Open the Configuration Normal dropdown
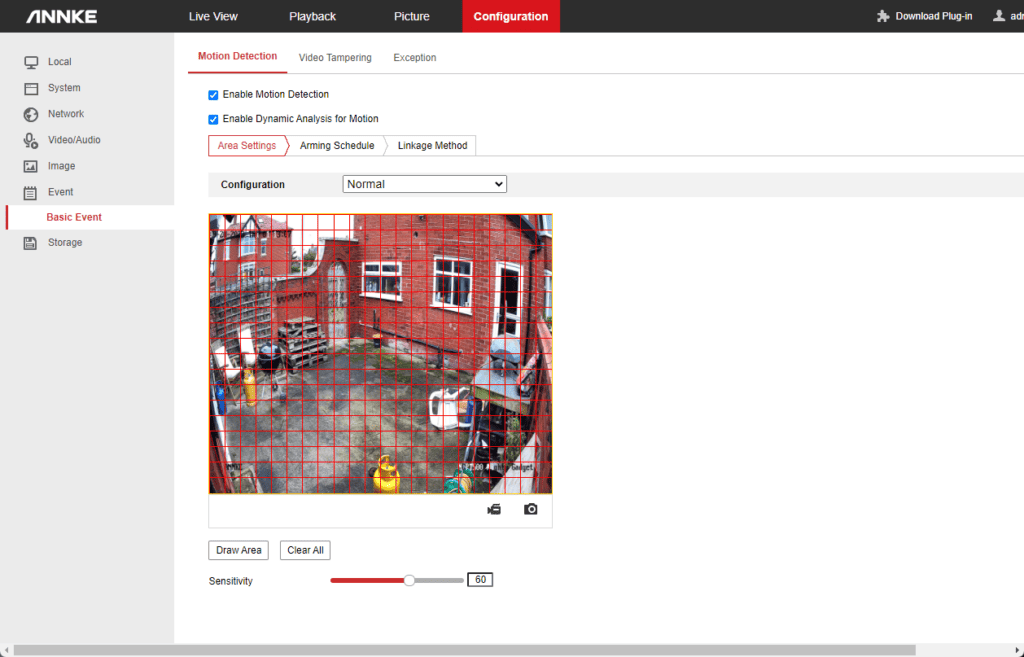This screenshot has height=657, width=1024. coord(424,184)
